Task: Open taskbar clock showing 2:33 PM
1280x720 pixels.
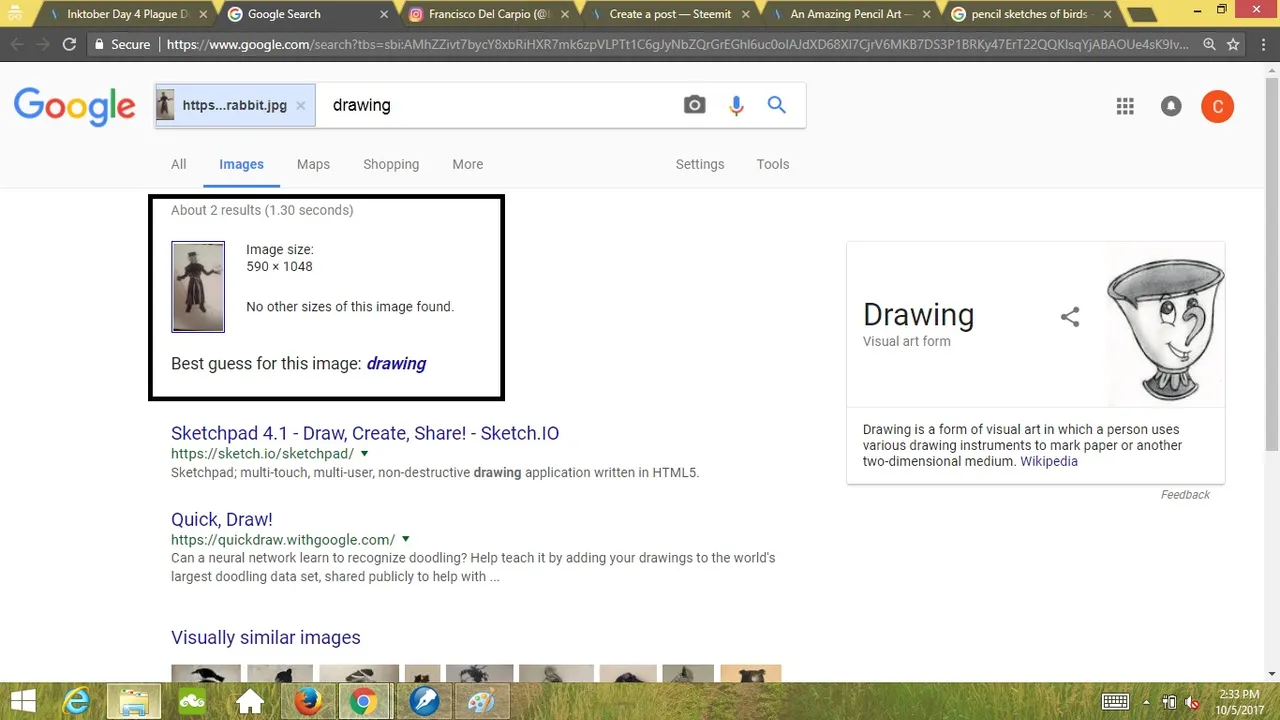Action: click(1239, 701)
